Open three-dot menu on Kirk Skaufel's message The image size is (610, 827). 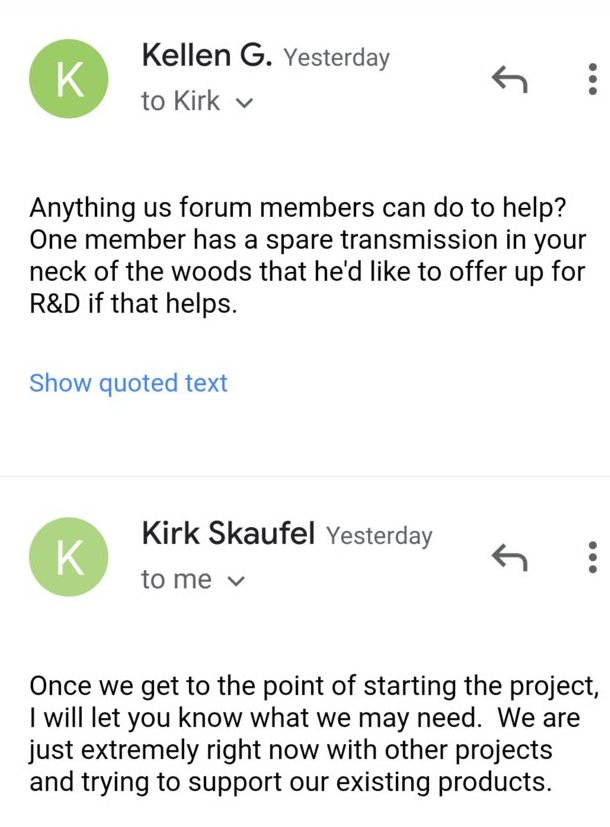[592, 557]
